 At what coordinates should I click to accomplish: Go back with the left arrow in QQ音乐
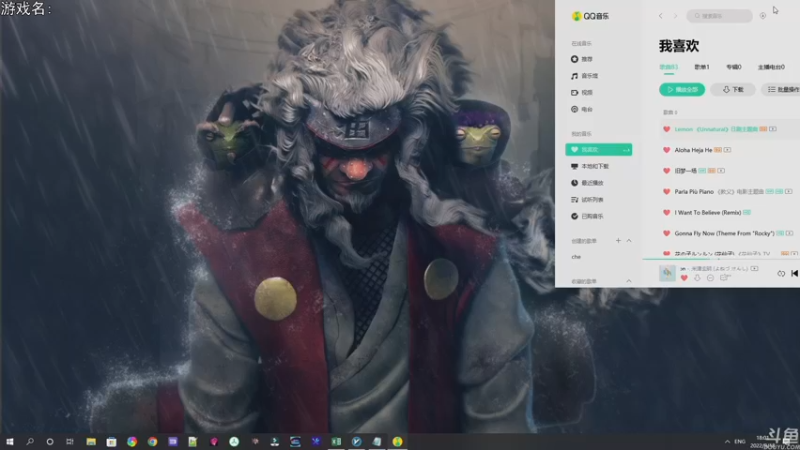[x=660, y=16]
